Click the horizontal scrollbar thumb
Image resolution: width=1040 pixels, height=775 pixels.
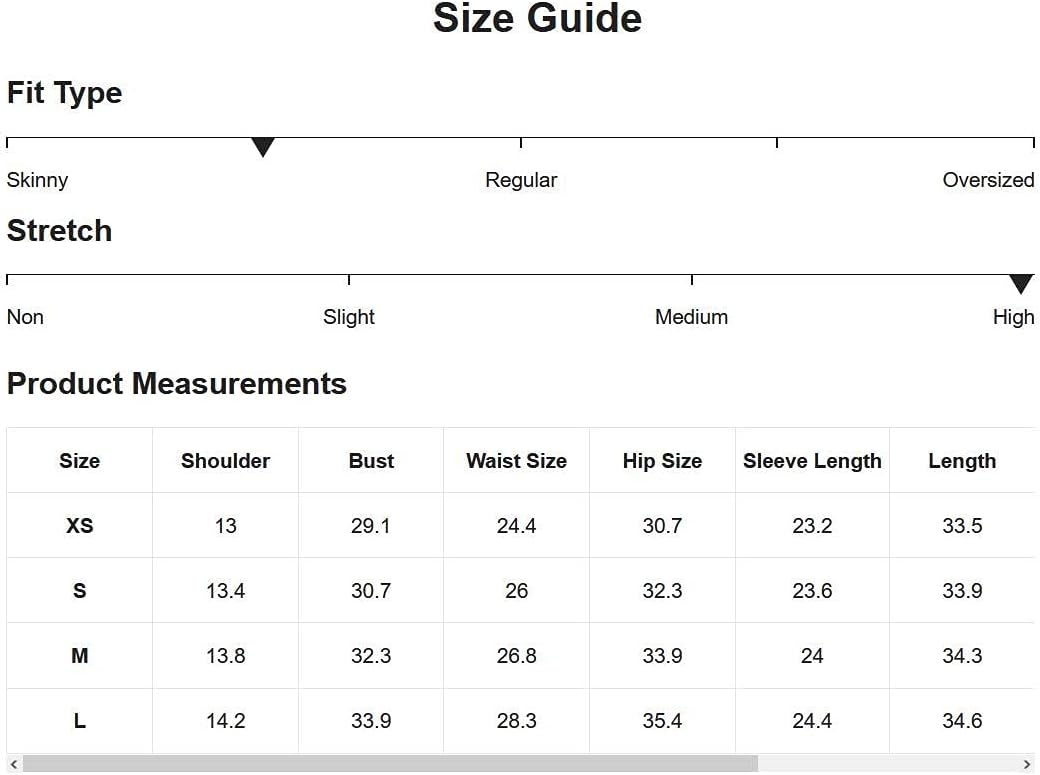[x=390, y=764]
